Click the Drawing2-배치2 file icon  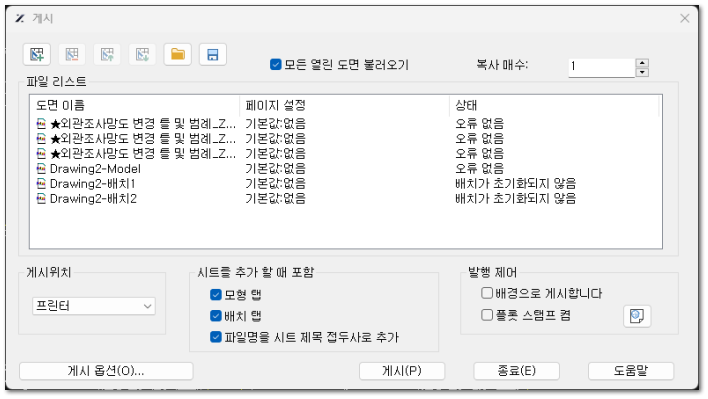tap(41, 199)
